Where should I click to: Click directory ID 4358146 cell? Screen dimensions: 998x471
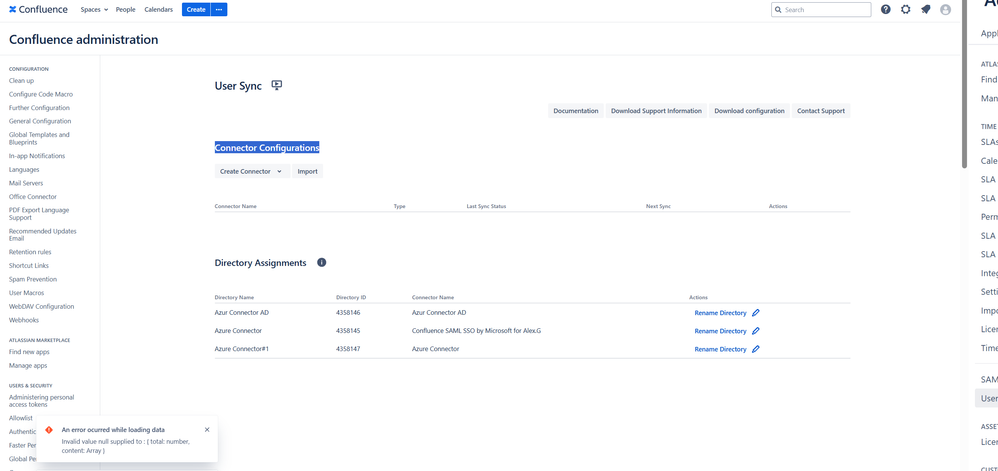click(x=348, y=313)
